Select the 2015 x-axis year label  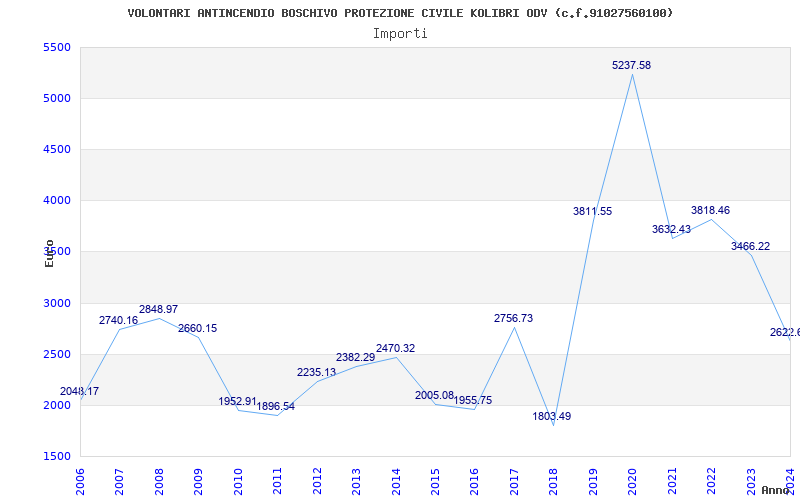click(x=435, y=482)
